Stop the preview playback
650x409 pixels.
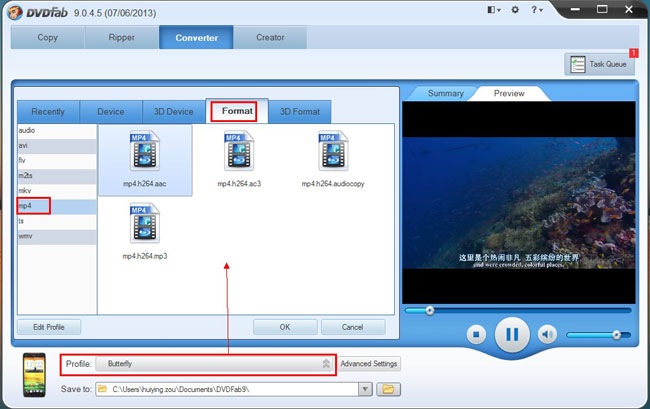476,334
